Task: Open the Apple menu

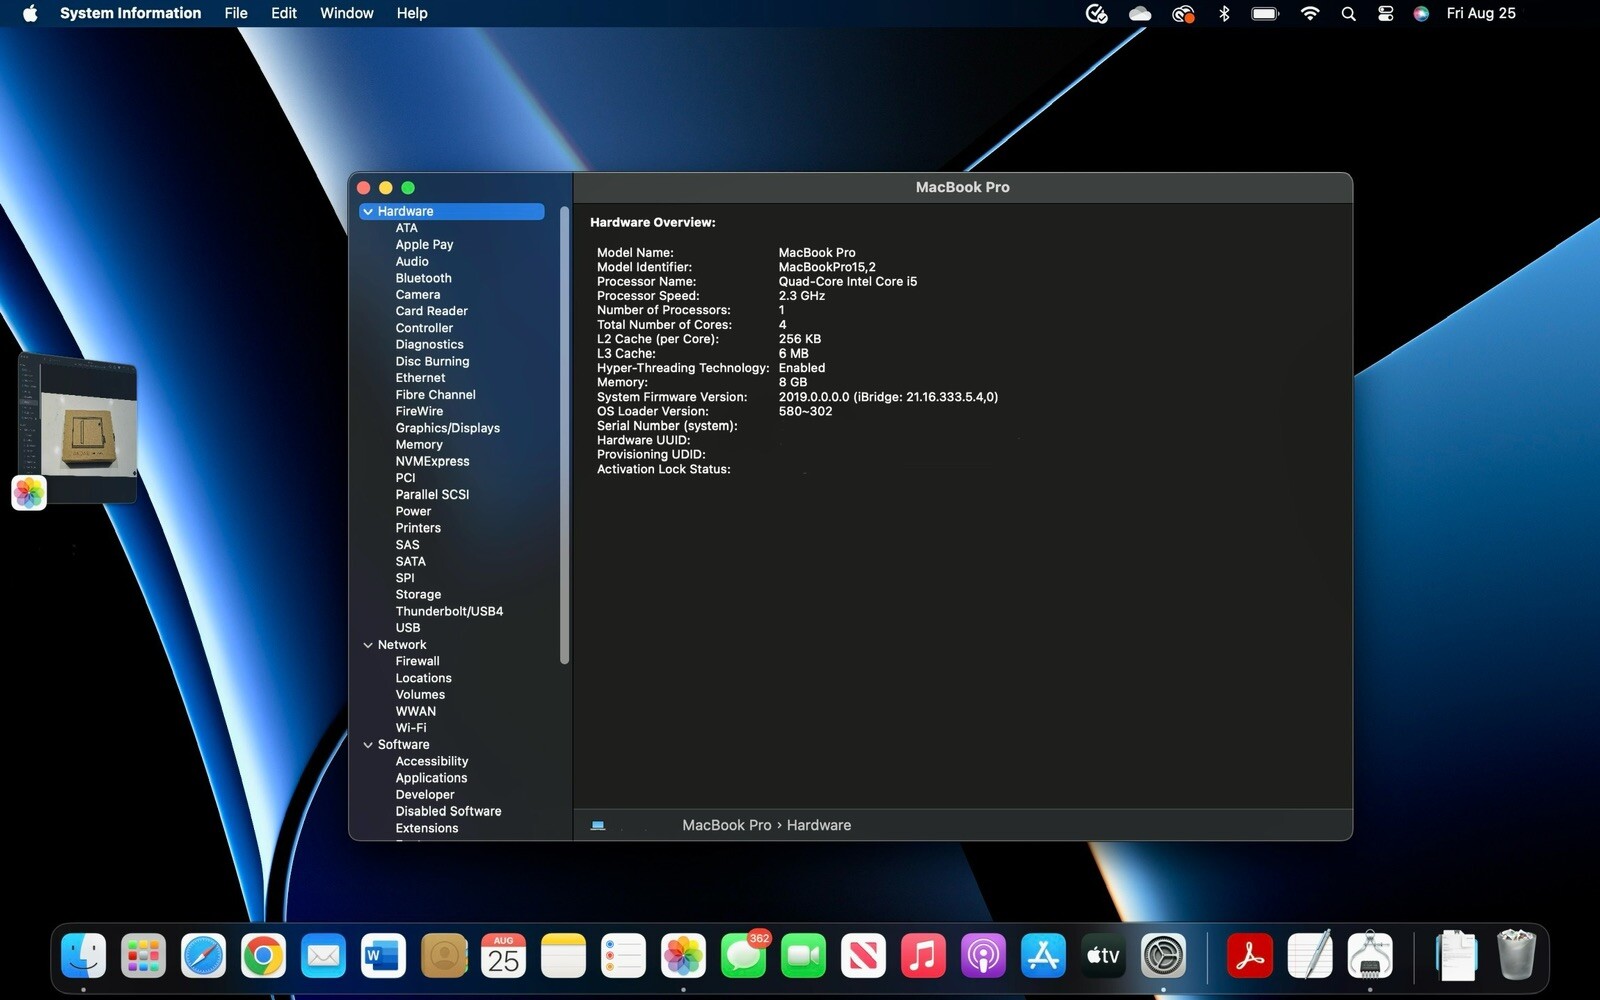Action: (30, 13)
